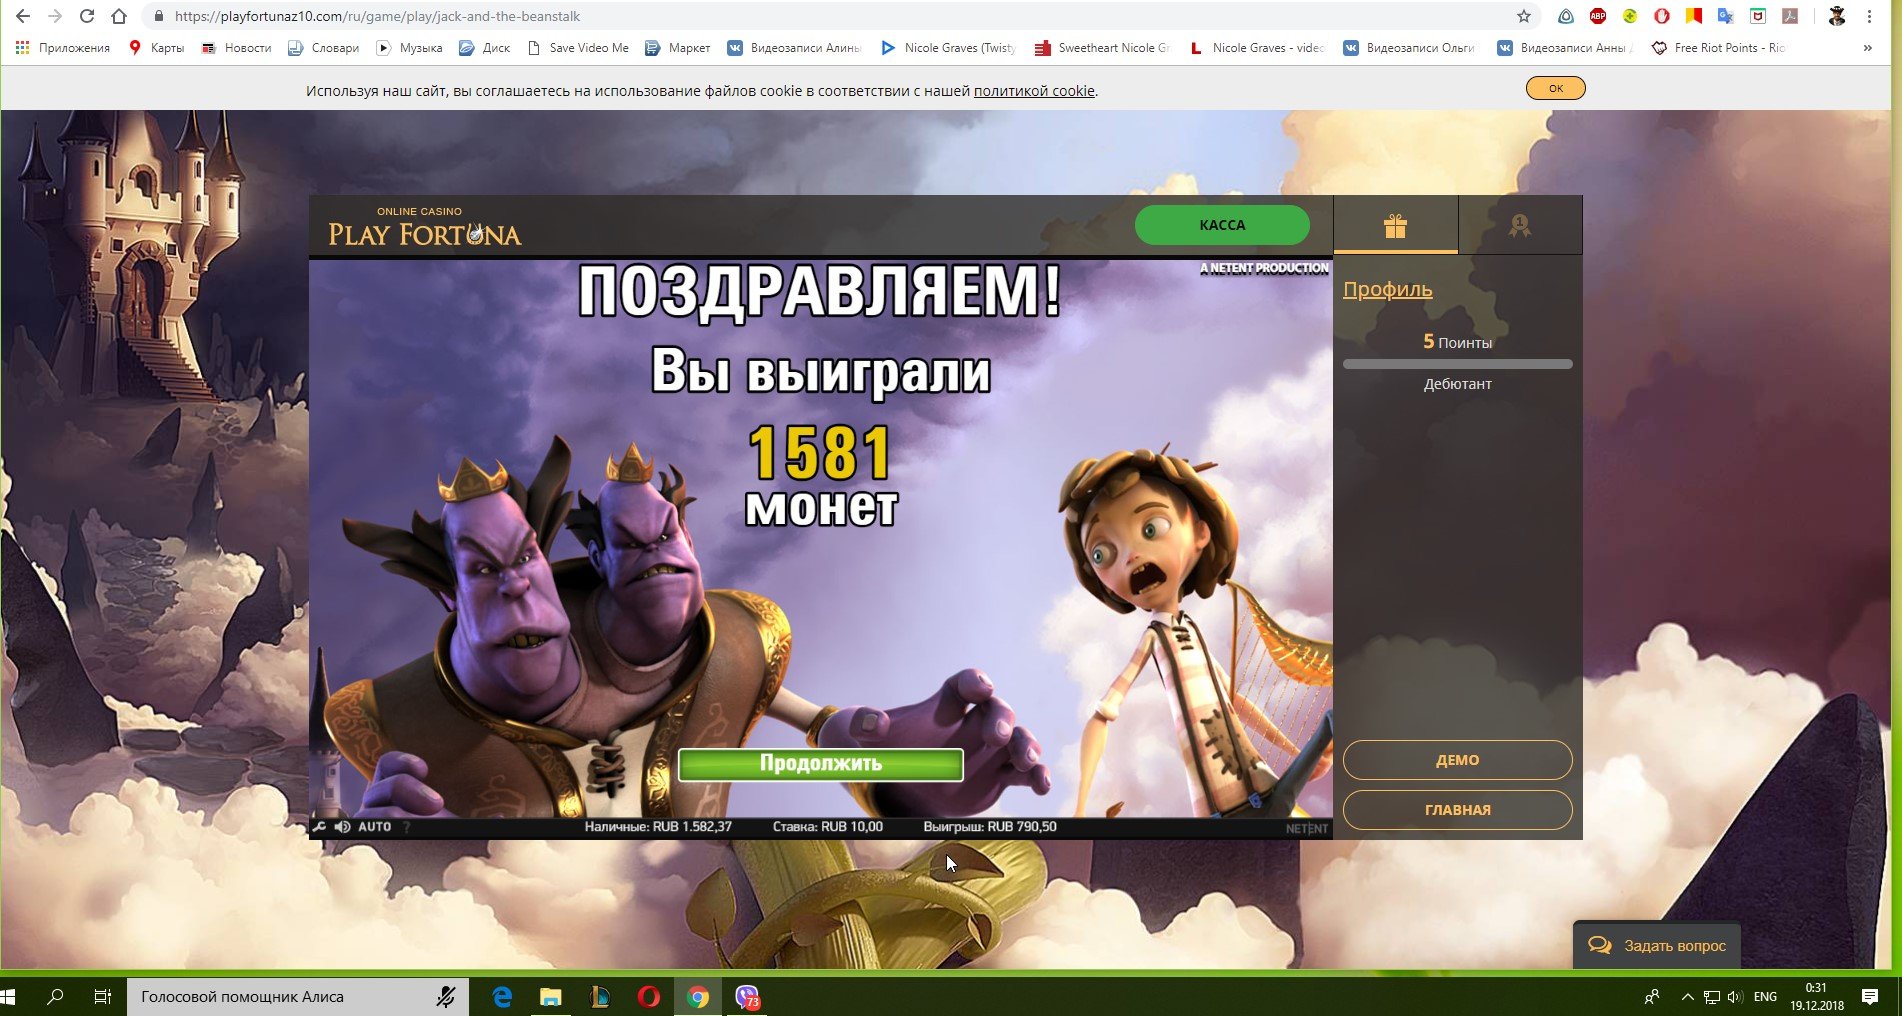Show hidden system tray icons arrow
Screen dimensions: 1902x1016
1687,997
